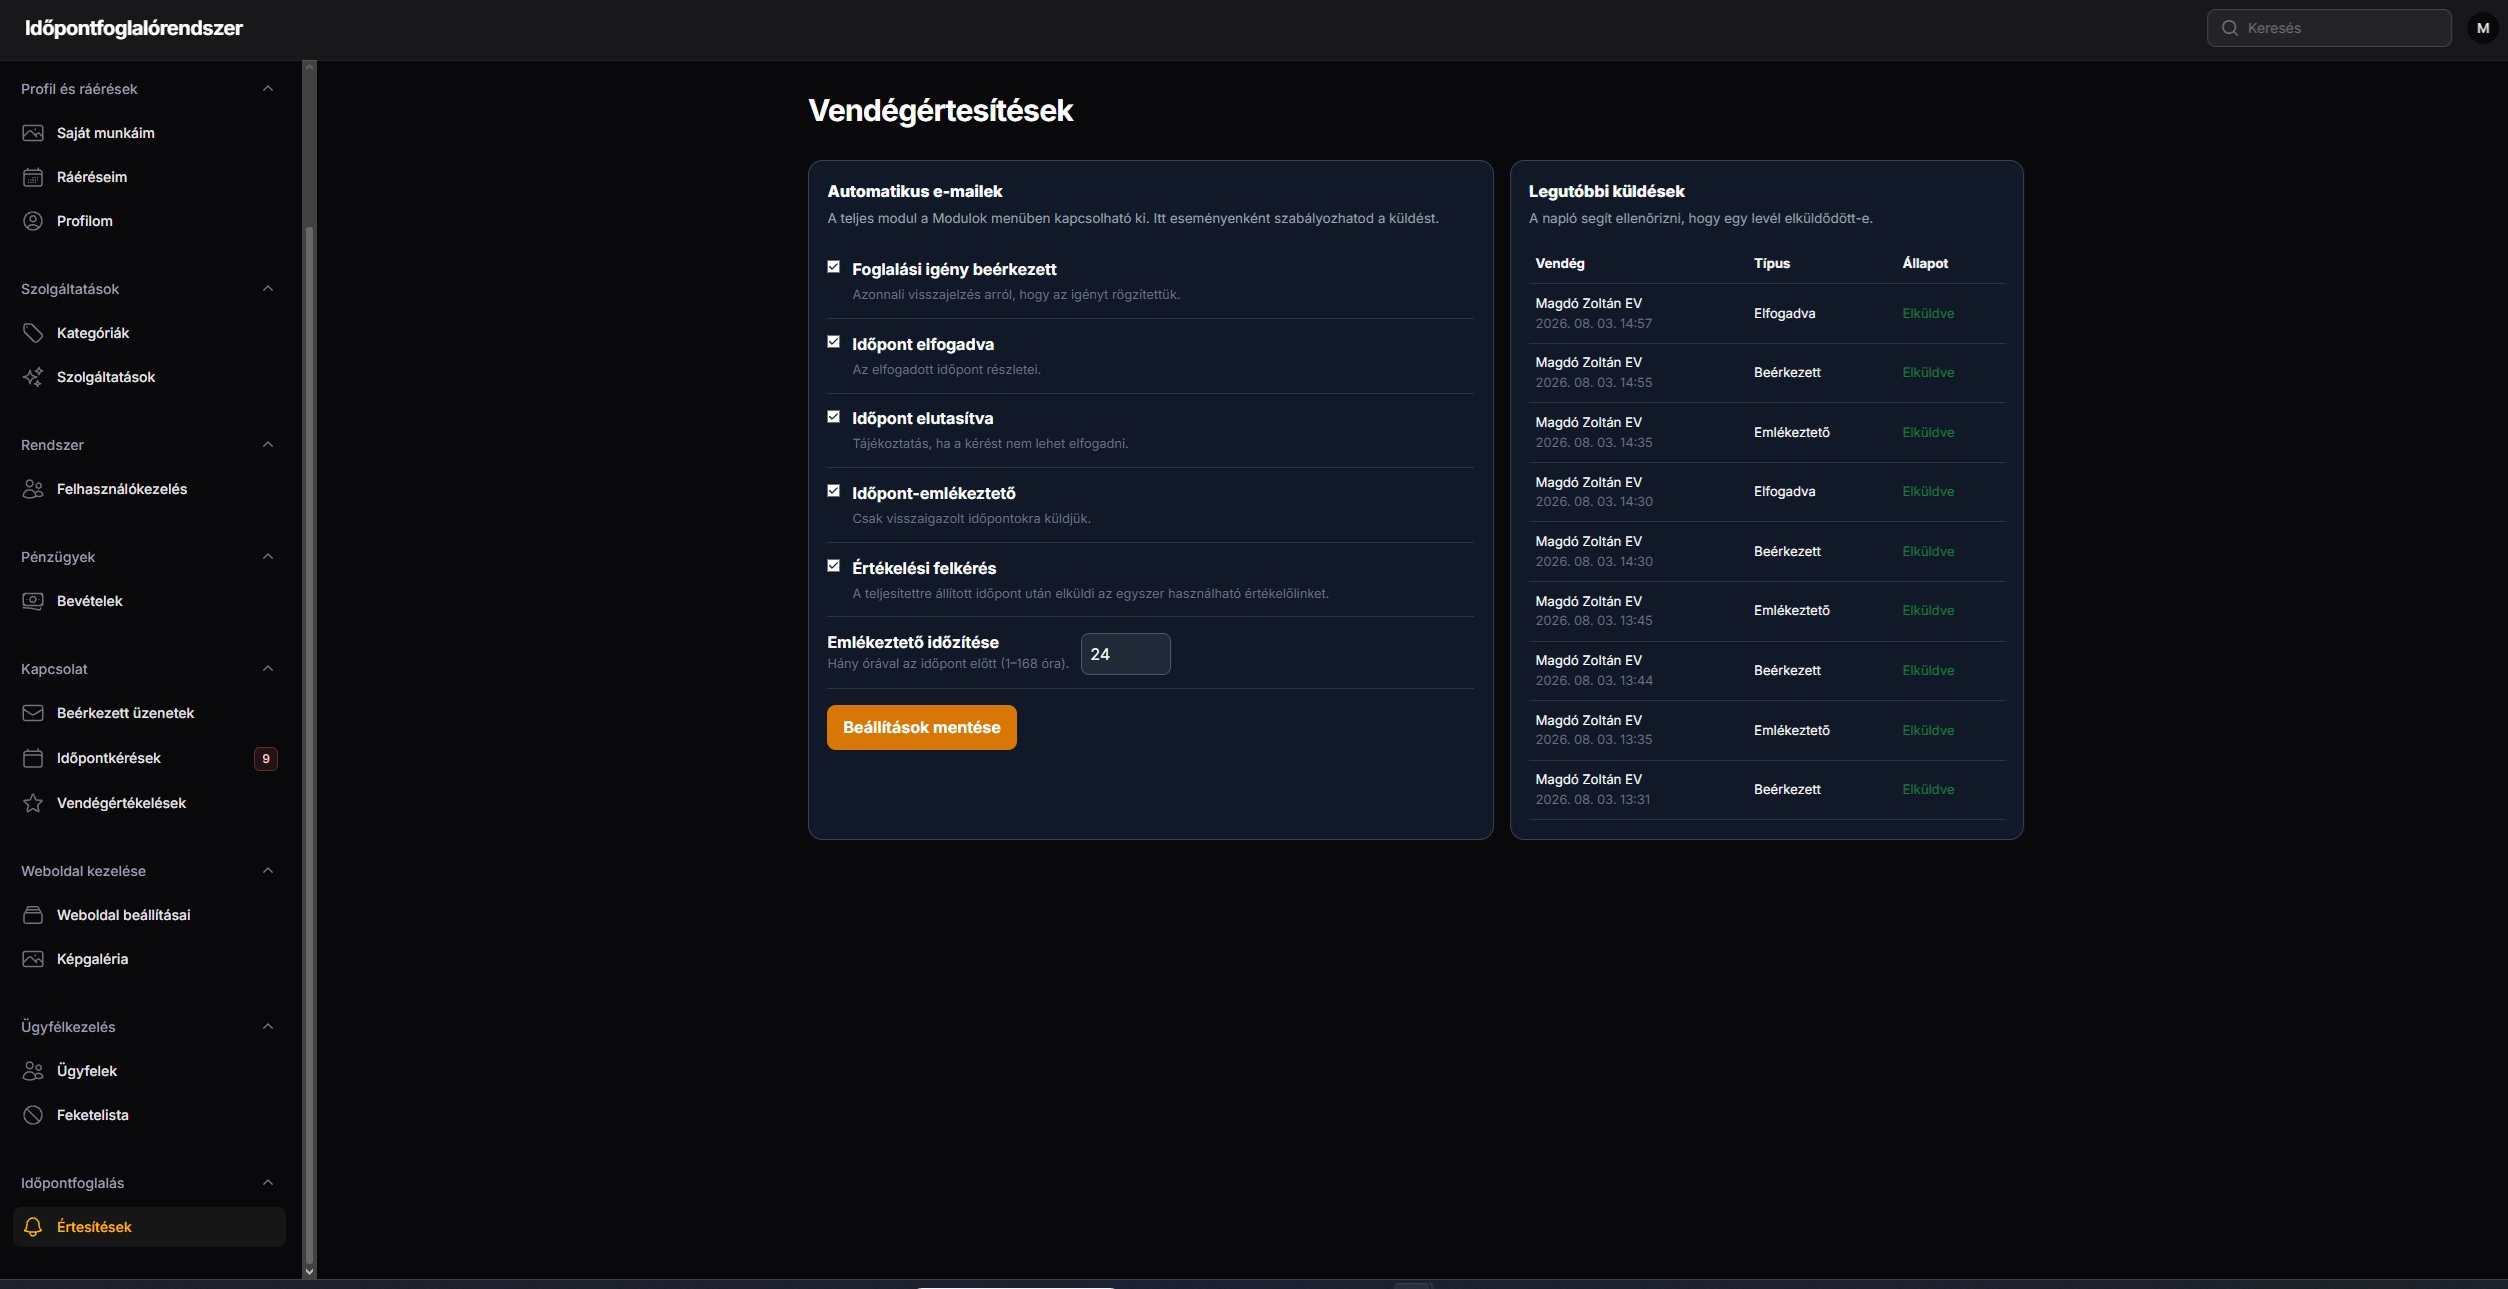2508x1289 pixels.
Task: Click the Képgaléria picture icon
Action: click(33, 959)
